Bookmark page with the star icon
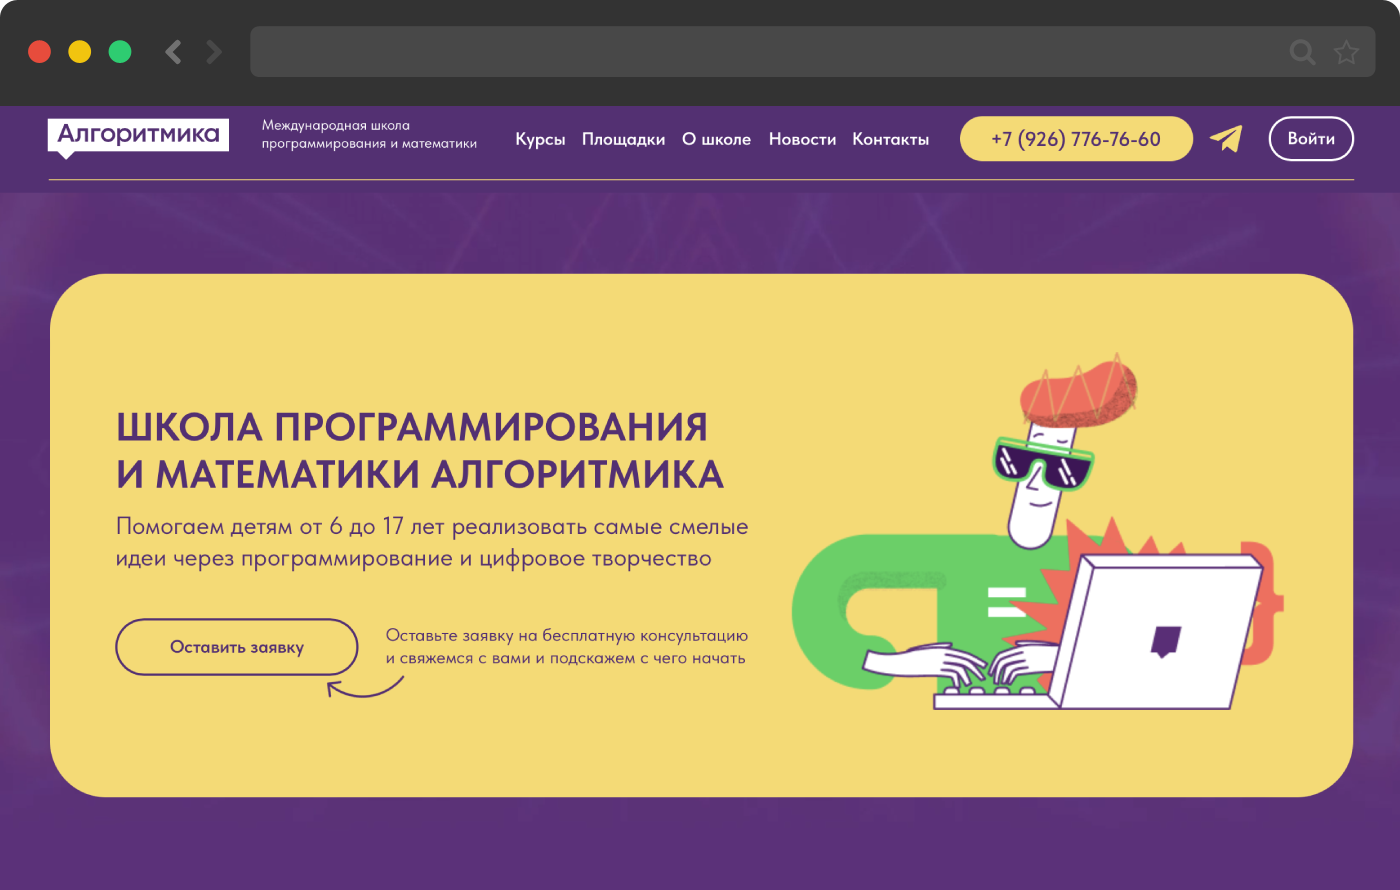This screenshot has height=890, width=1400. coord(1346,52)
